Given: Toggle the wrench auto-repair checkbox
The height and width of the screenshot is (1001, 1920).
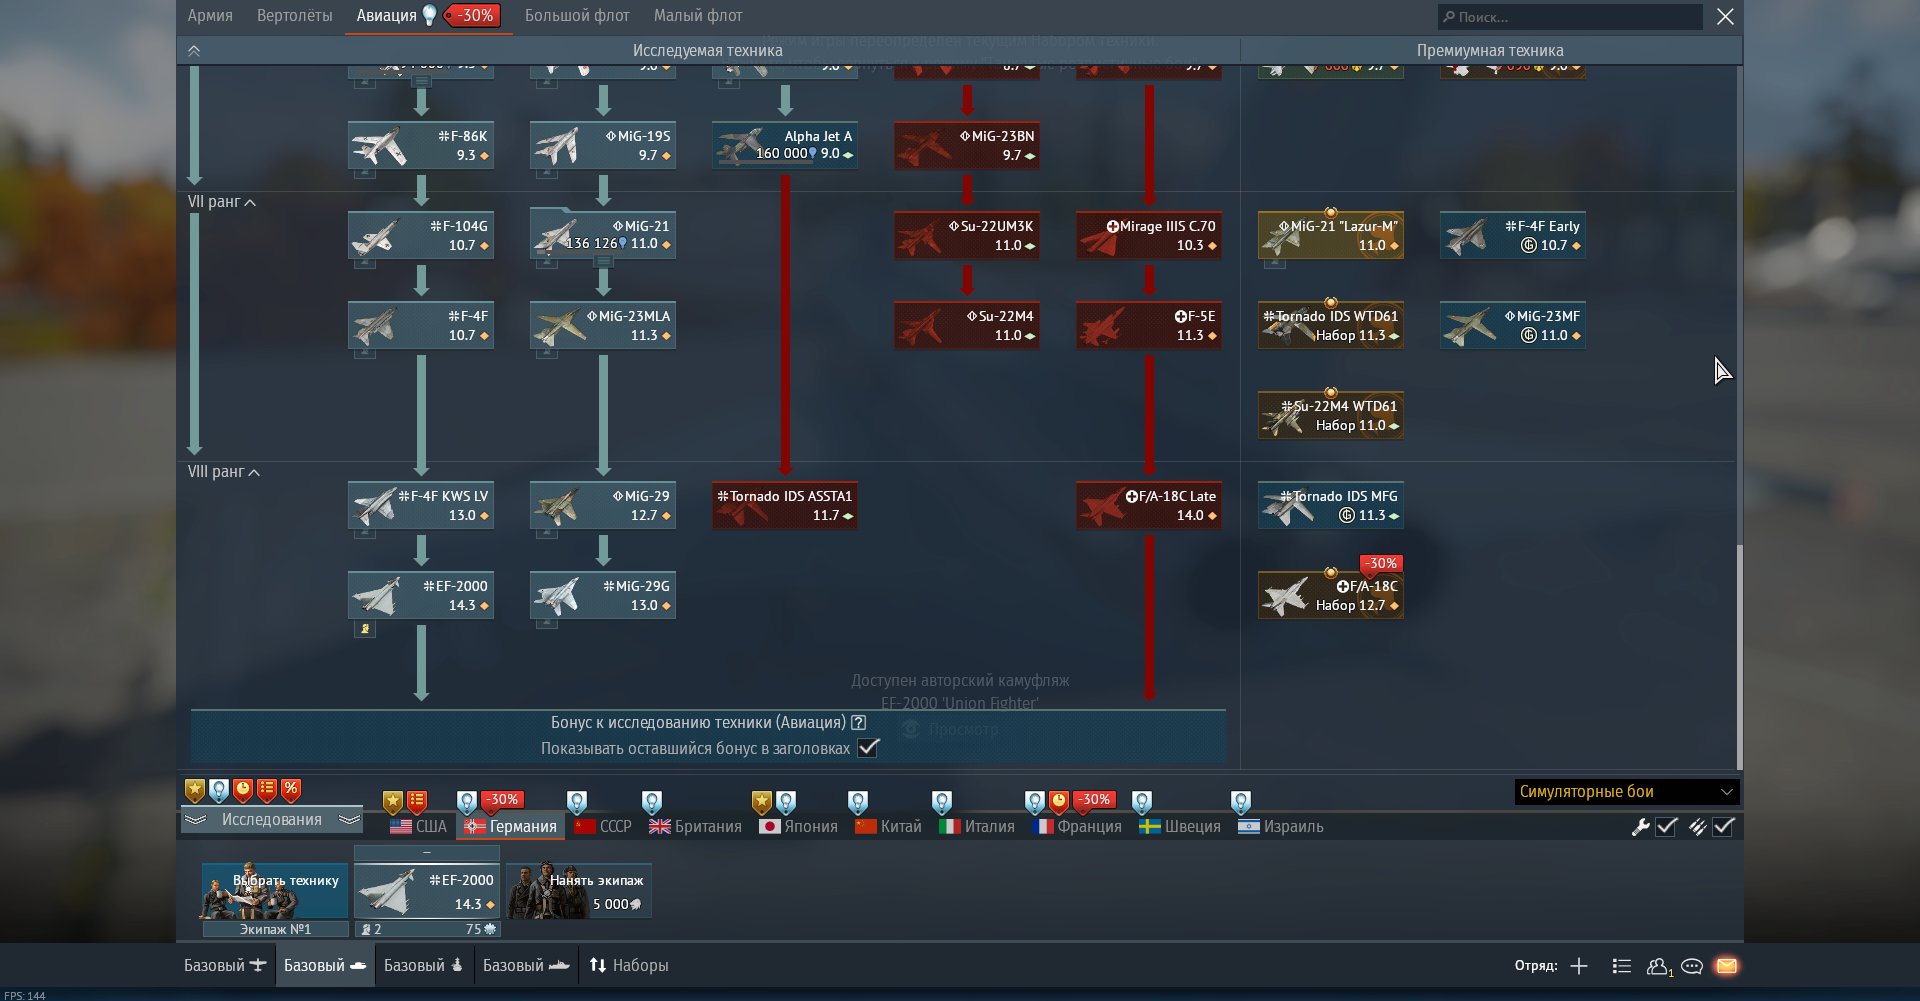Looking at the screenshot, I should (1666, 827).
